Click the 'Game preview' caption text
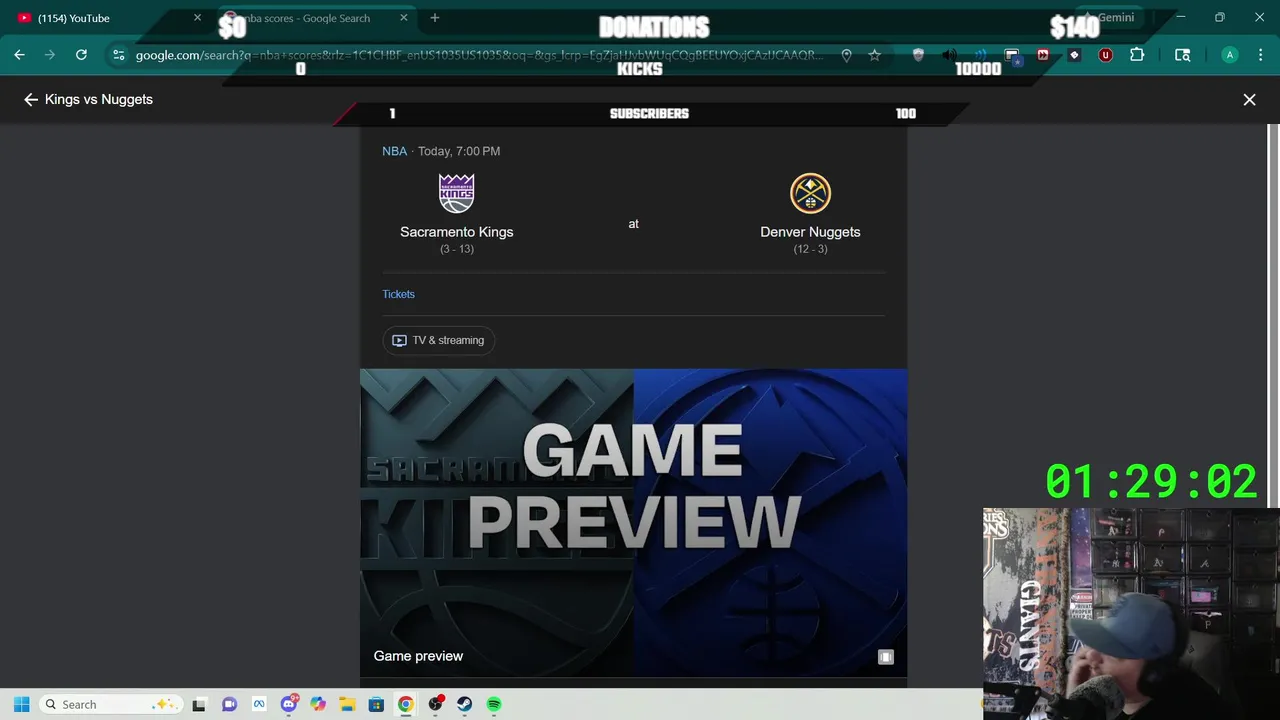1280x720 pixels. pyautogui.click(x=418, y=656)
